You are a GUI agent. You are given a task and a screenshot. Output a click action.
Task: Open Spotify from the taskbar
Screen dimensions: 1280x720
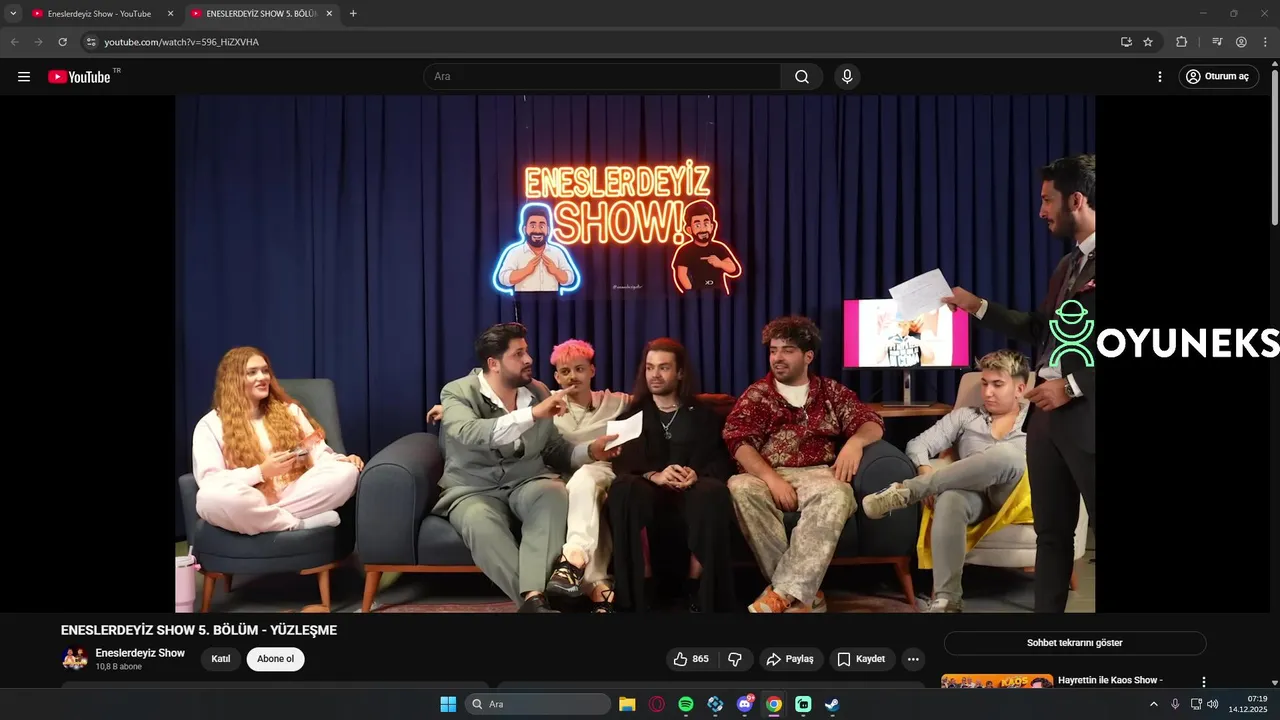686,704
